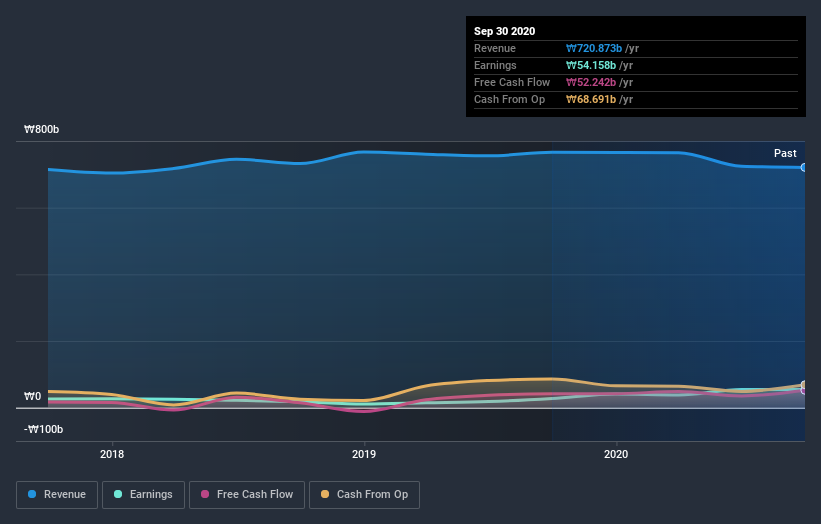Viewport: 821px width, 524px height.
Task: Click the ₩68.691b cash from op value
Action: (591, 99)
